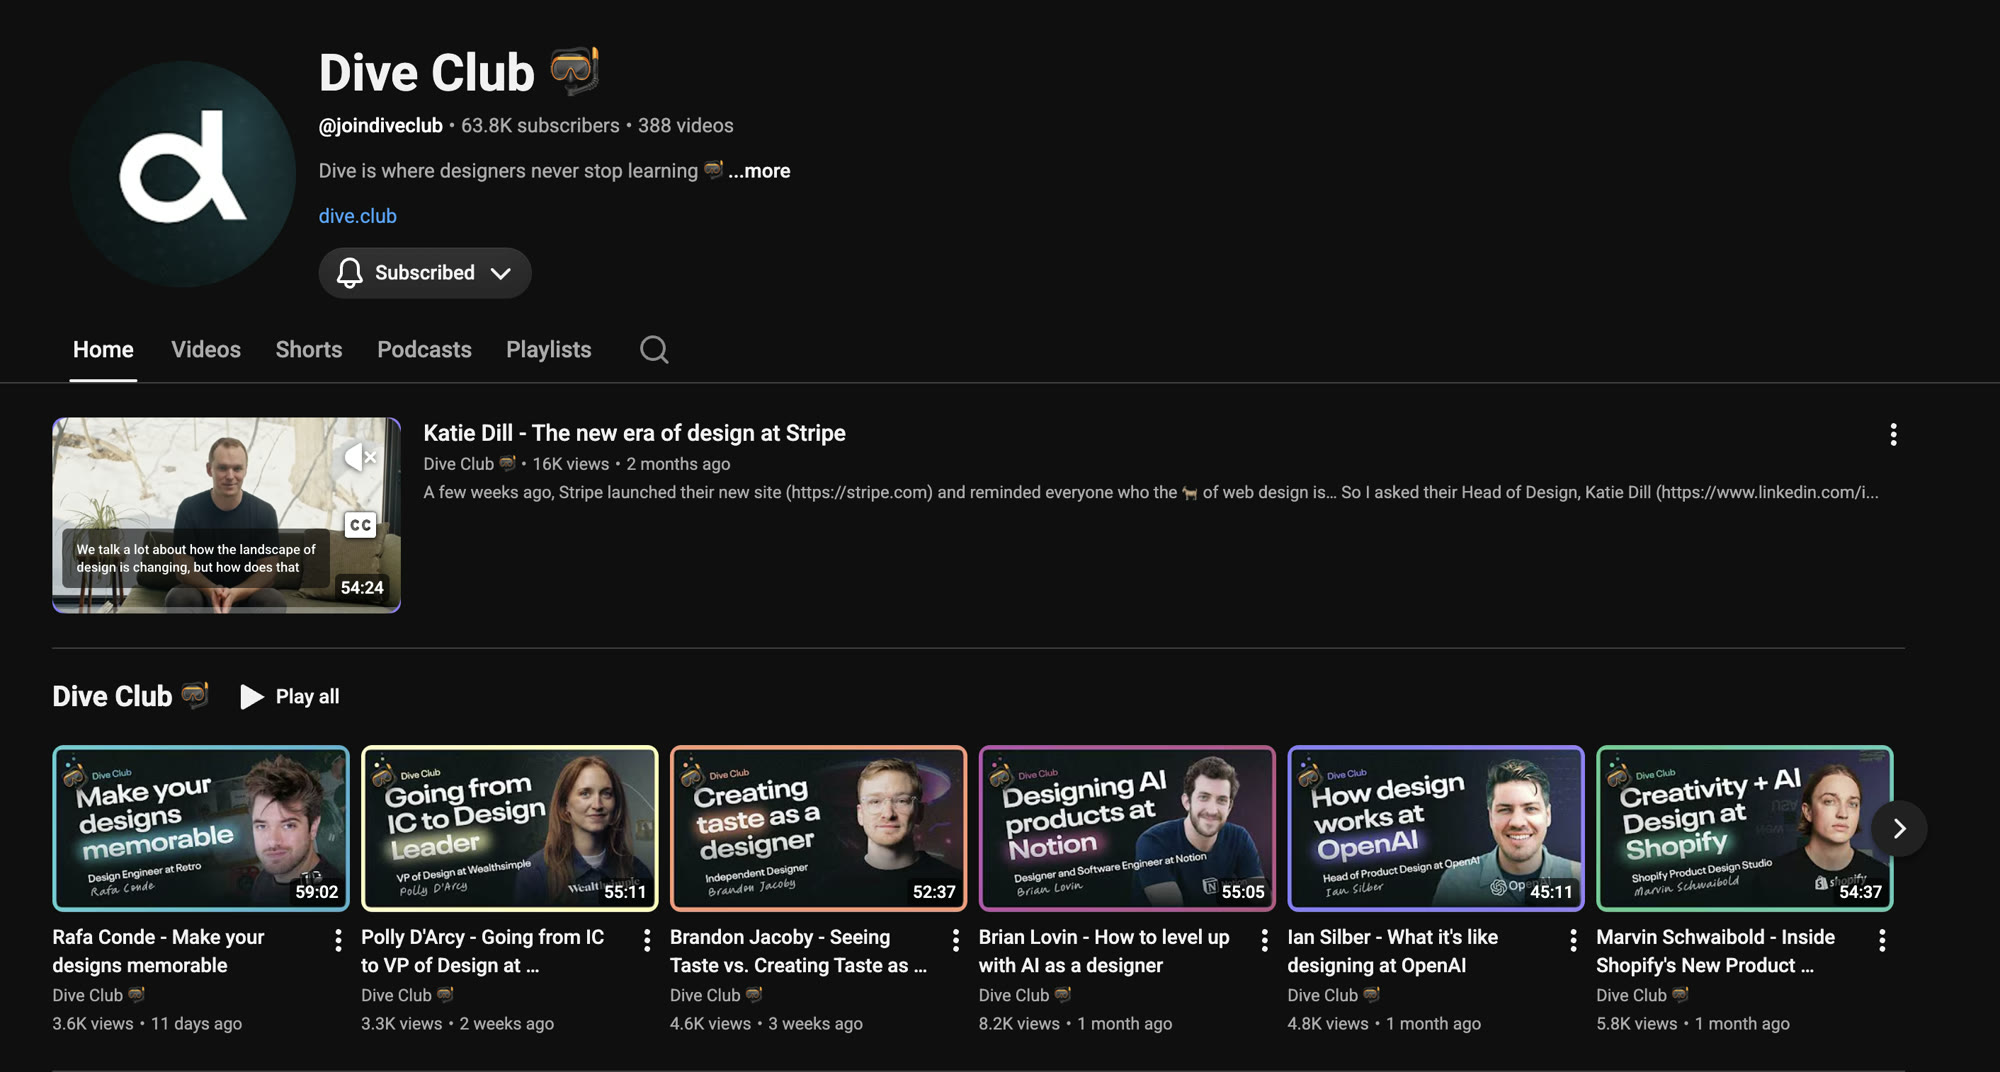Screen dimensions: 2000x1072
Task: Click the Katie Dill video description snippet
Action: 1150,492
